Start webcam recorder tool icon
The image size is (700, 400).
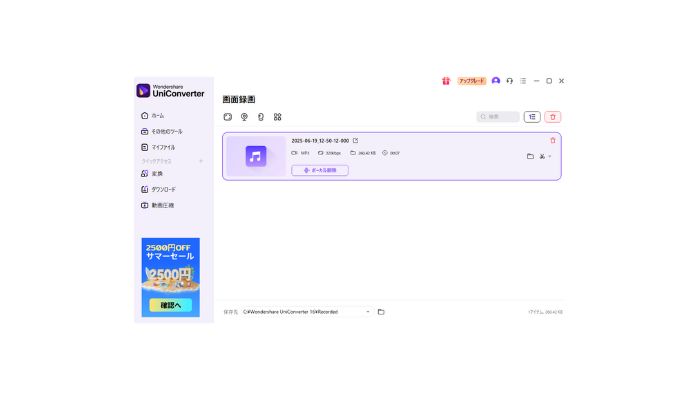point(244,117)
